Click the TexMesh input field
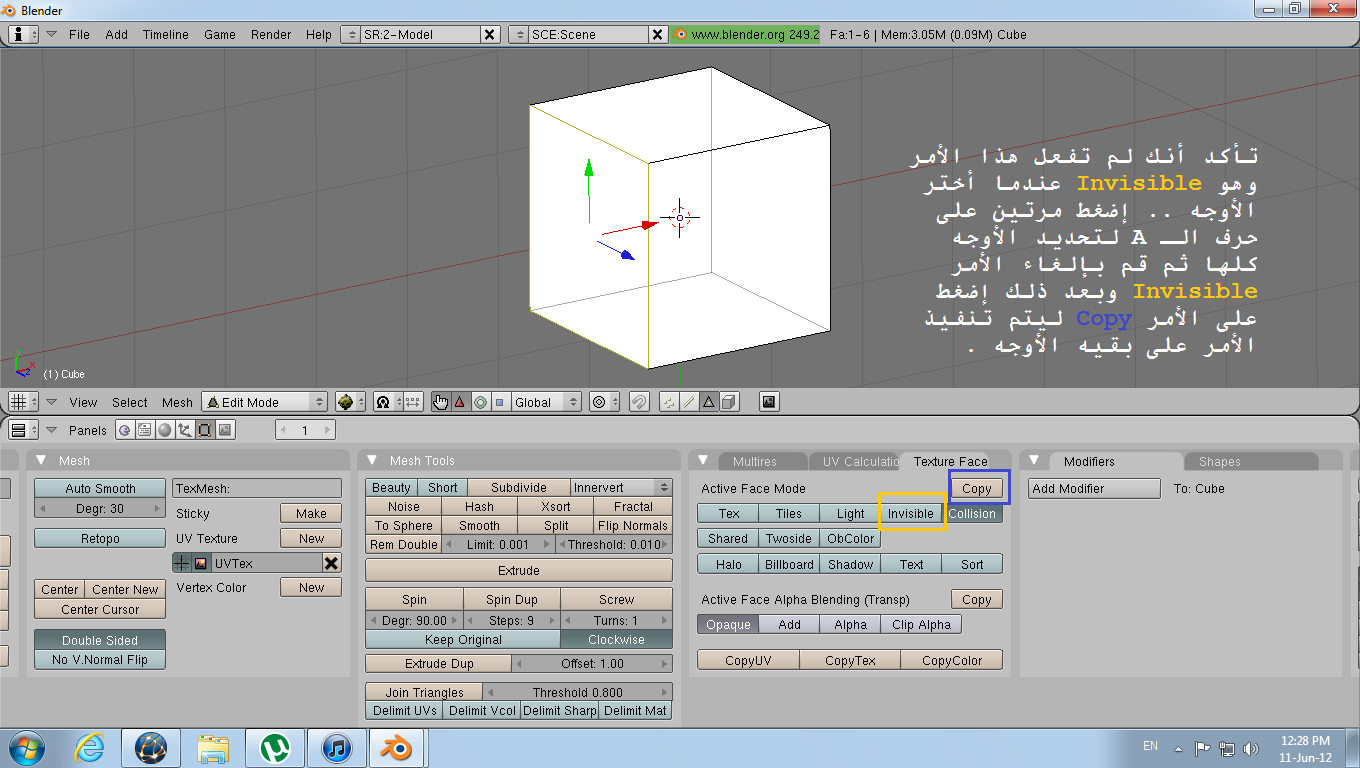The height and width of the screenshot is (768, 1360). 257,488
